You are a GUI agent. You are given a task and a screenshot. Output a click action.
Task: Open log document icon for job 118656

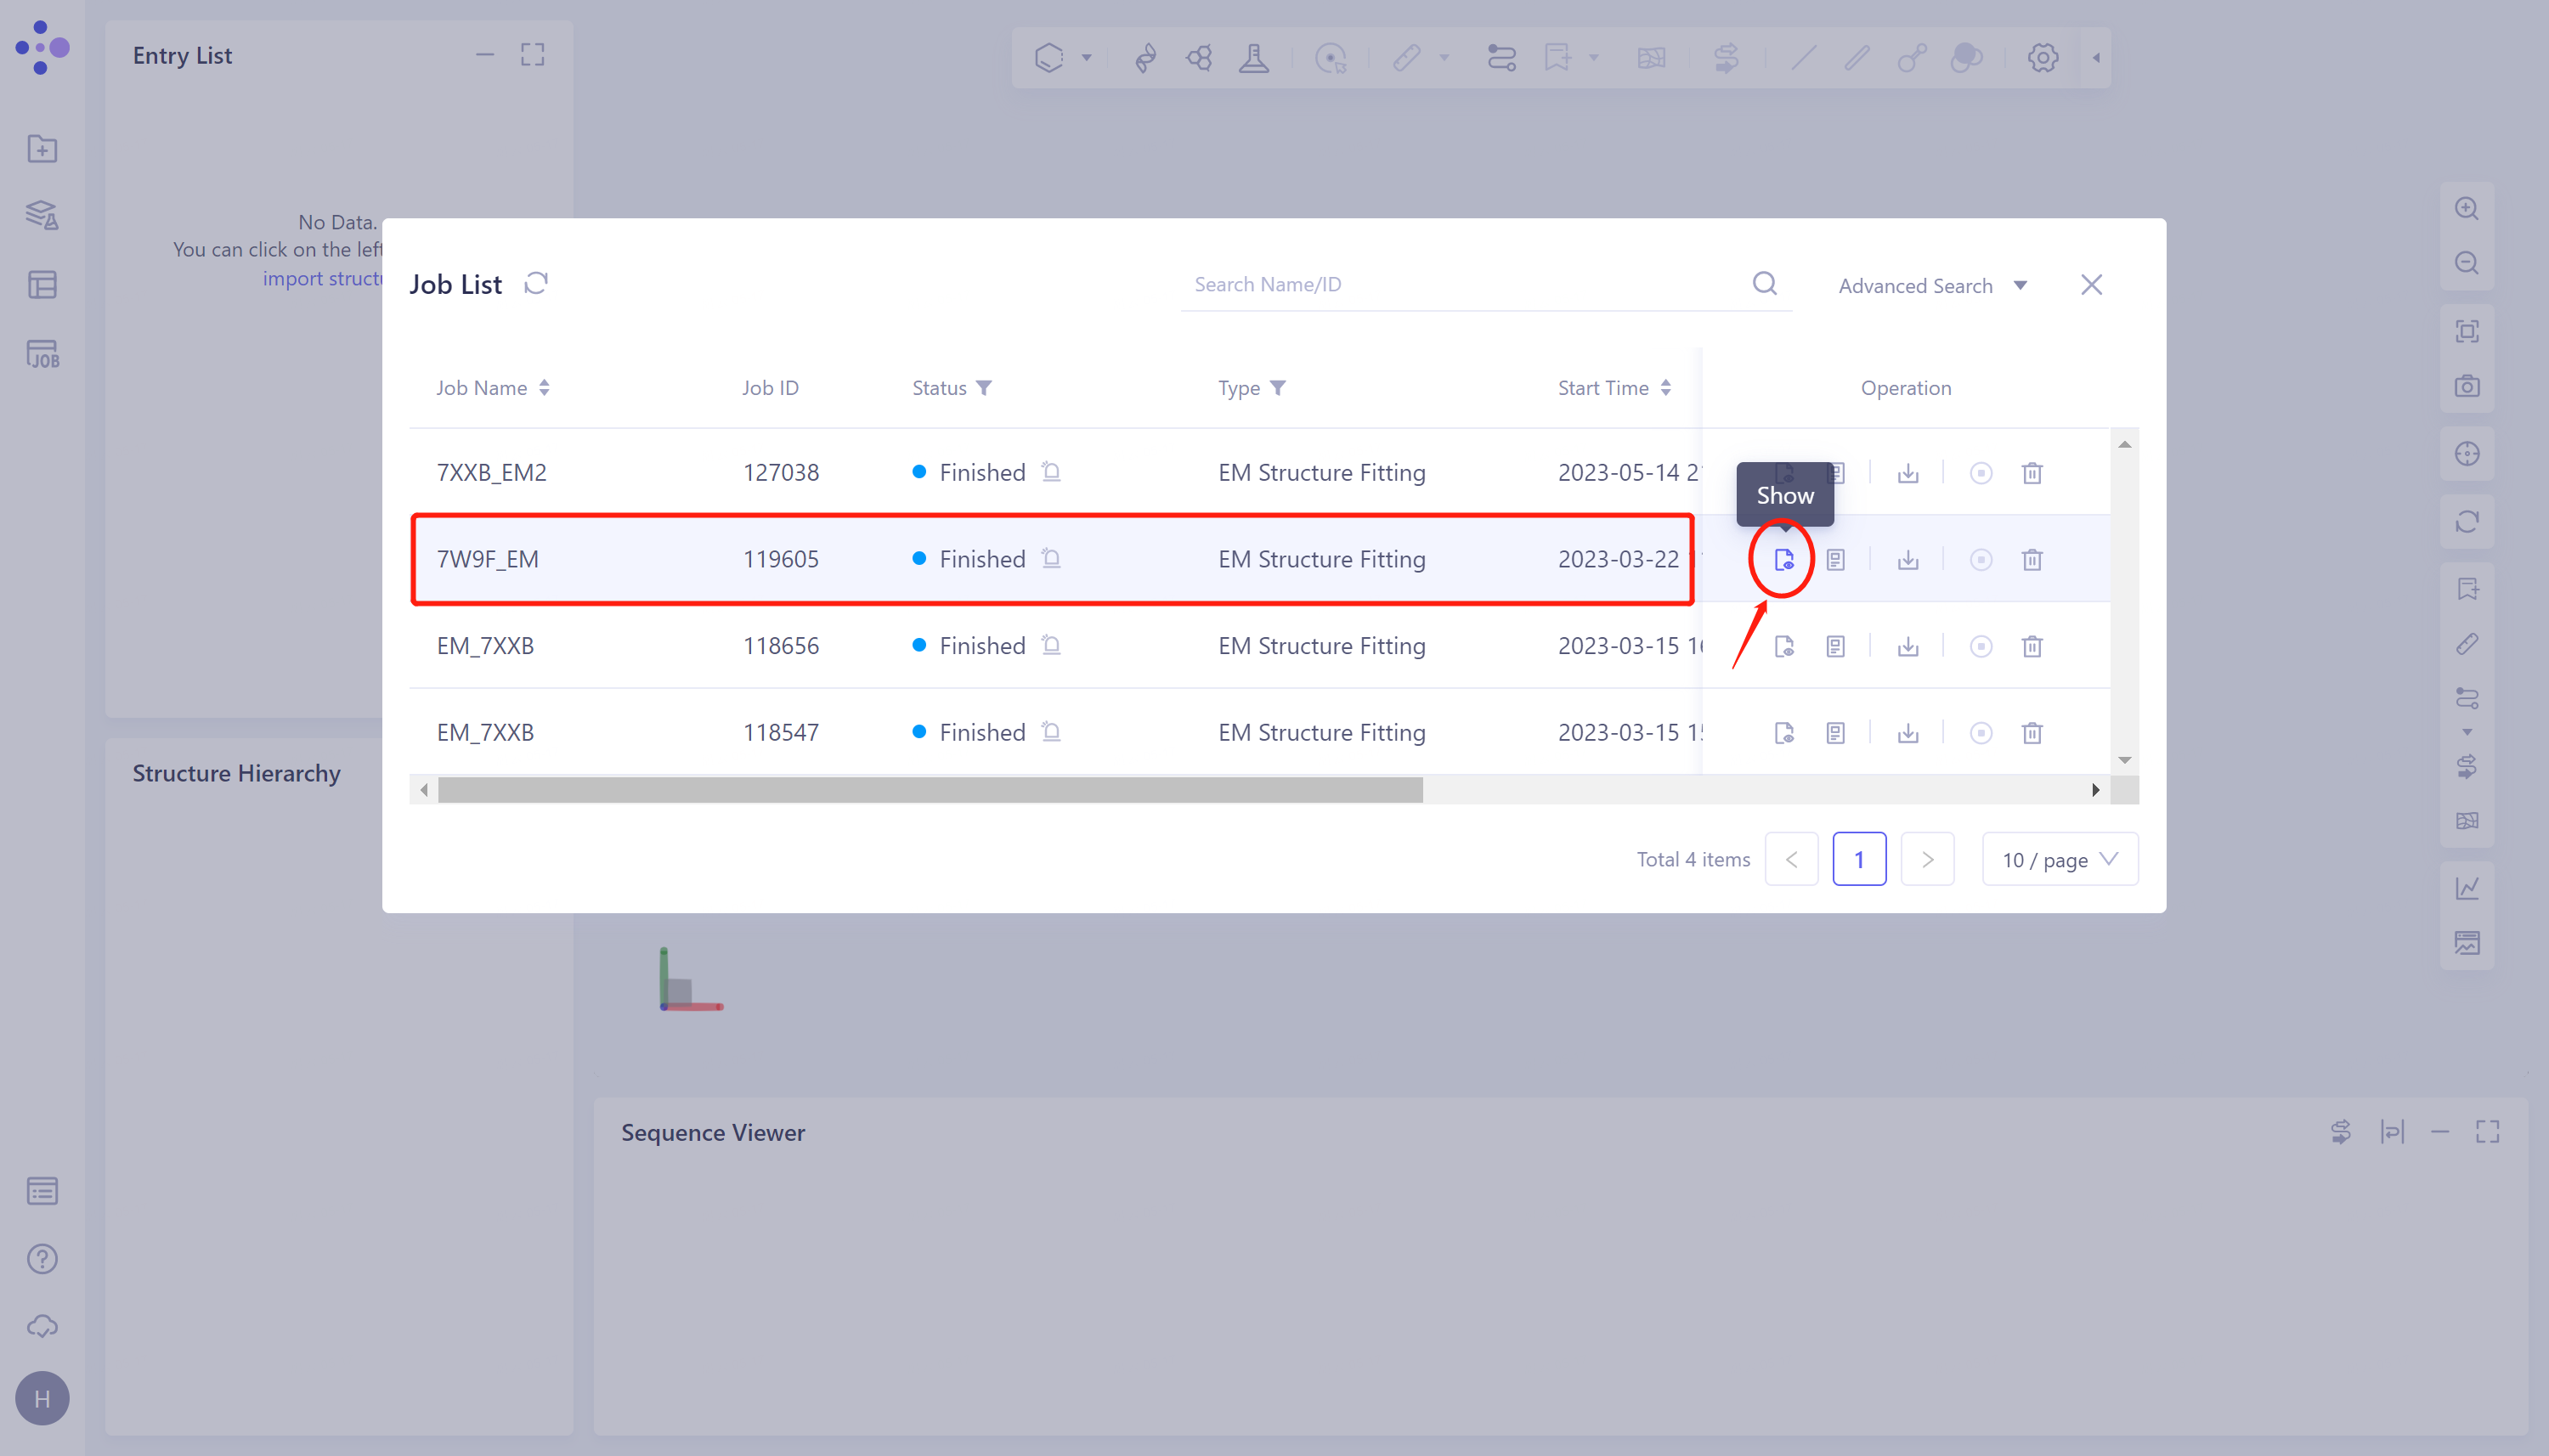click(x=1835, y=647)
